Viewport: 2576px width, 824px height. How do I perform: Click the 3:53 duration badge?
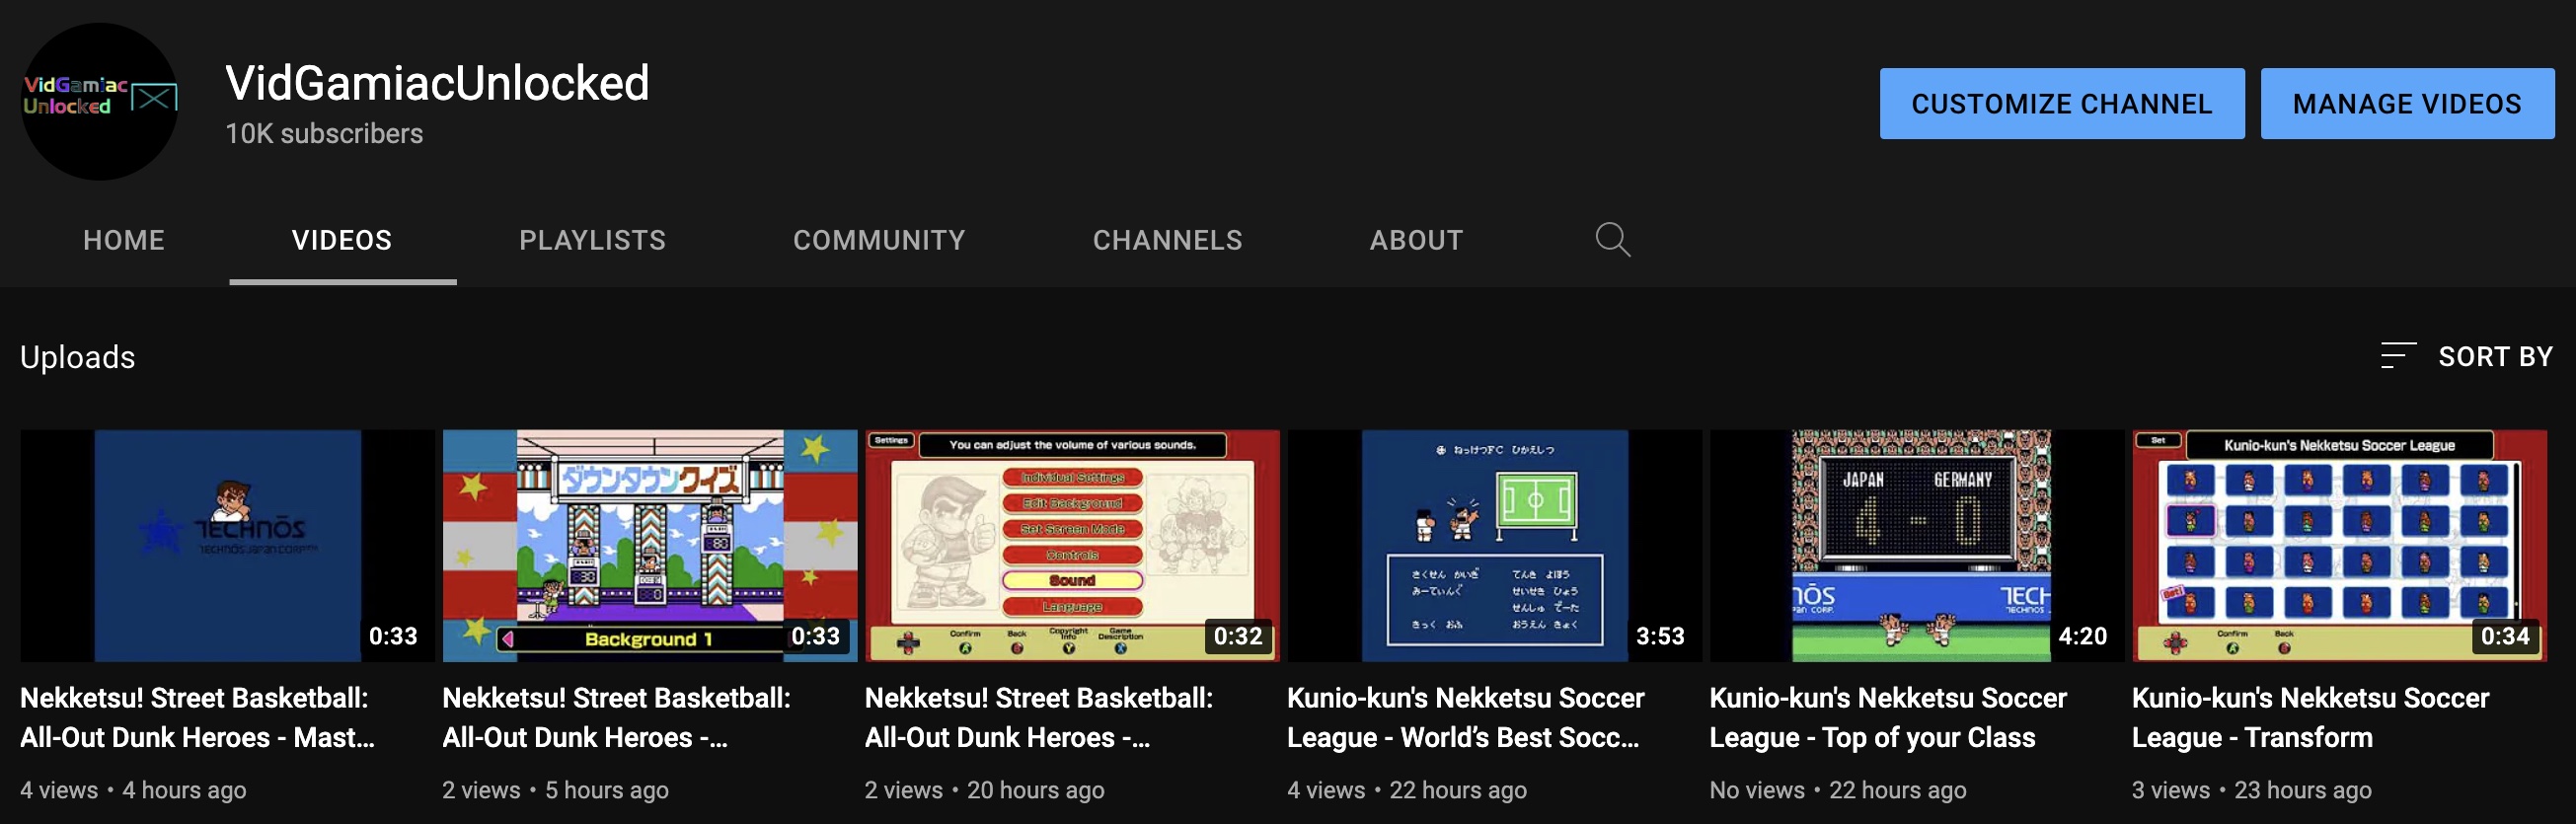pos(1660,636)
